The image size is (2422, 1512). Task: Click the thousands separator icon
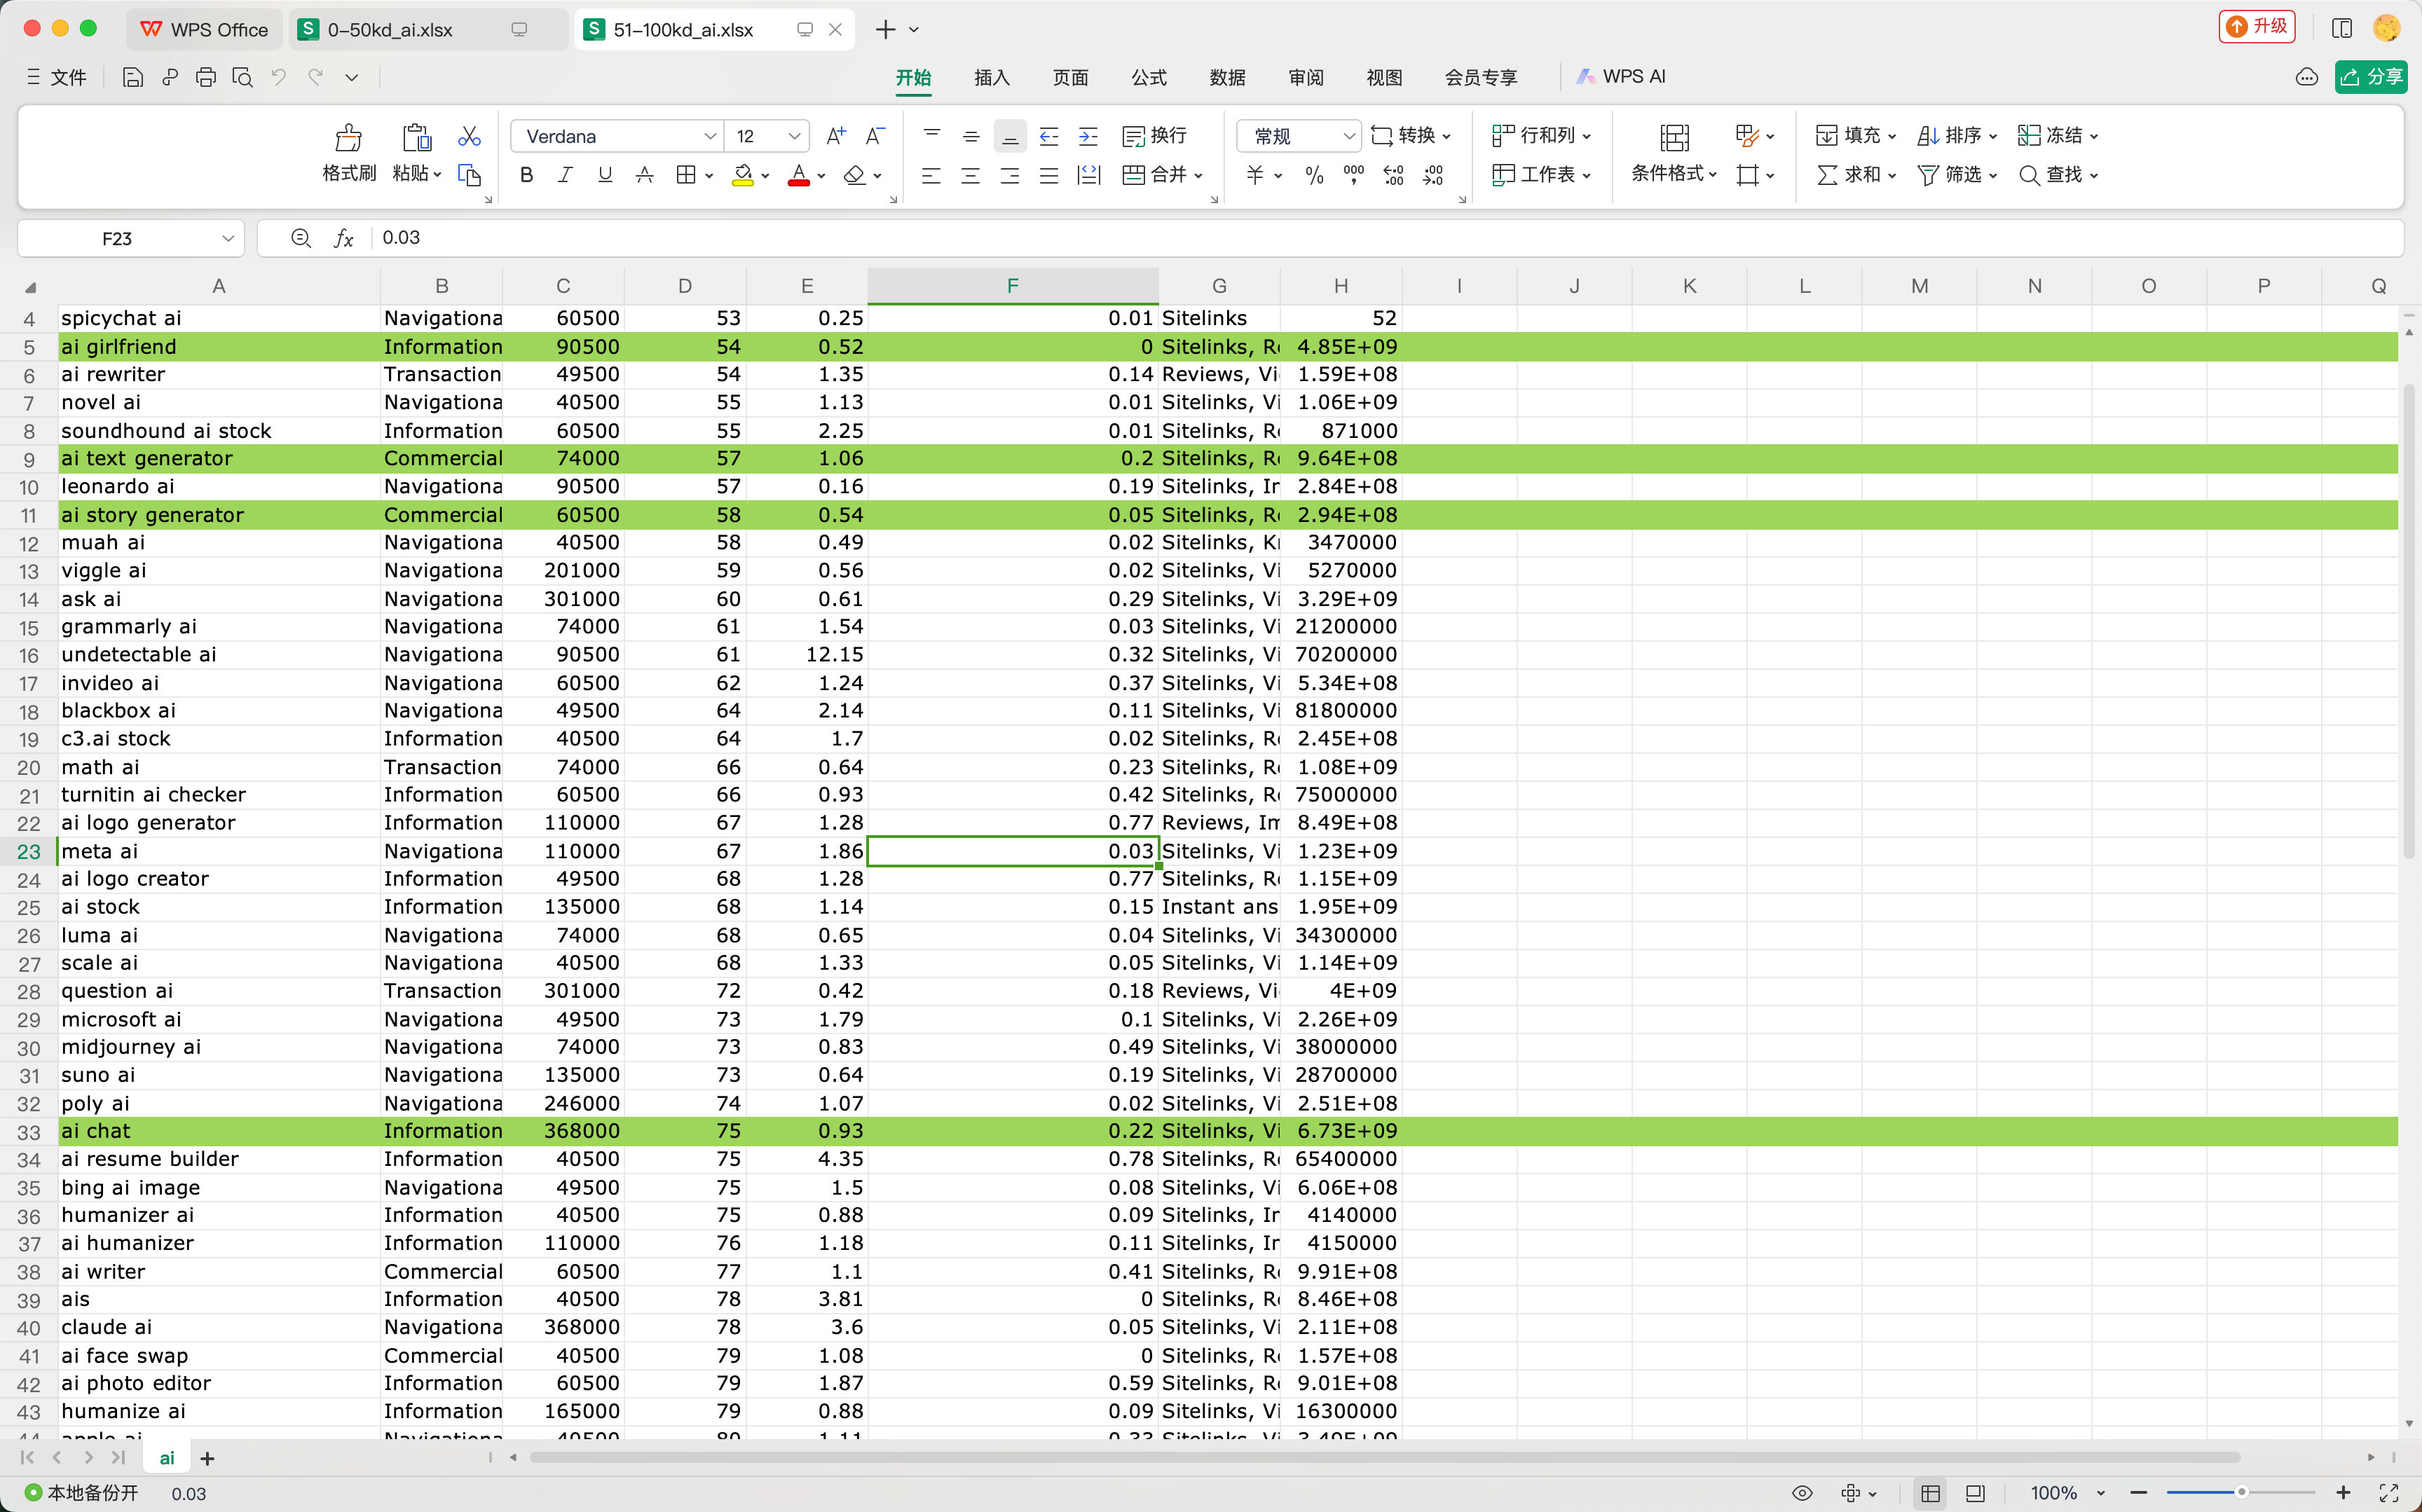click(1354, 175)
